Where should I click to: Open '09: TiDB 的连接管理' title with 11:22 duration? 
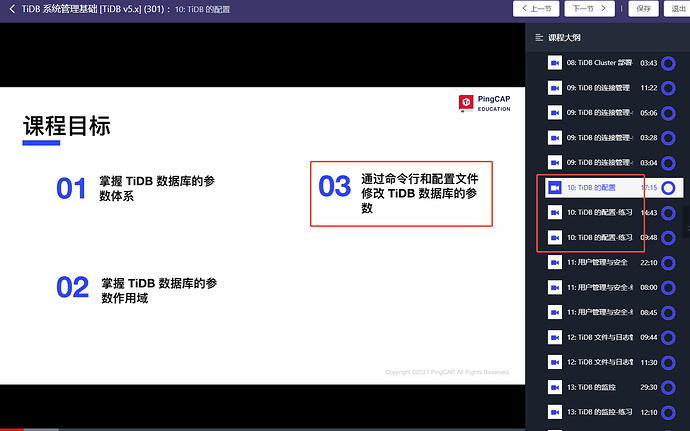tap(598, 88)
